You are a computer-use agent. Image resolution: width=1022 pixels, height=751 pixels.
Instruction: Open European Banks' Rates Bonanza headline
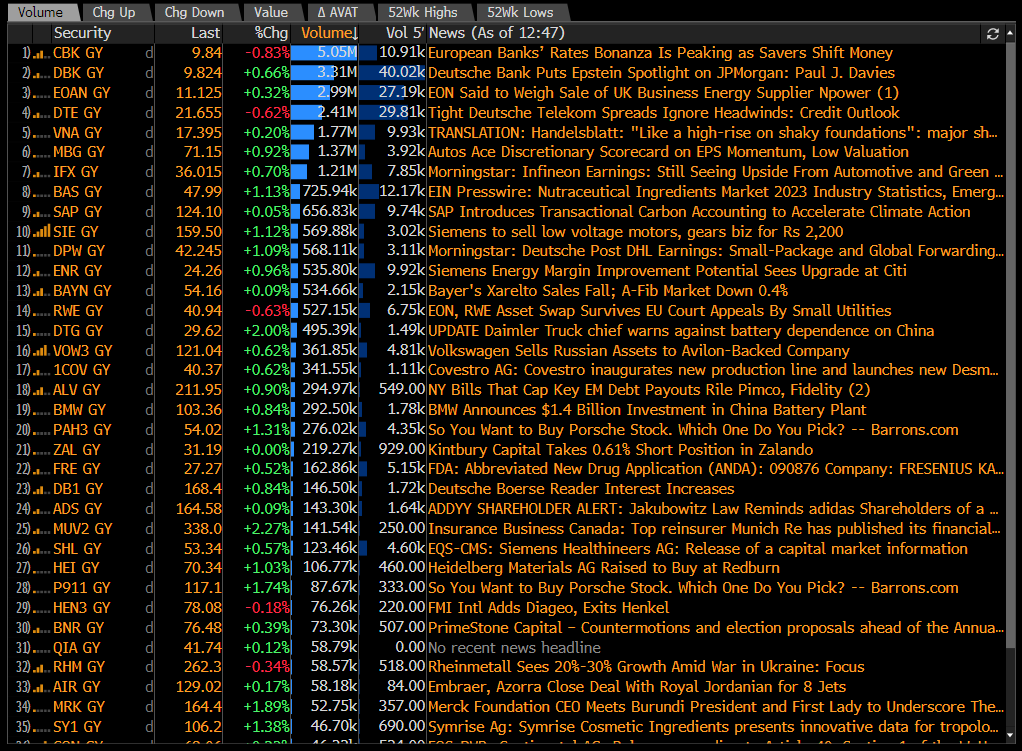660,53
